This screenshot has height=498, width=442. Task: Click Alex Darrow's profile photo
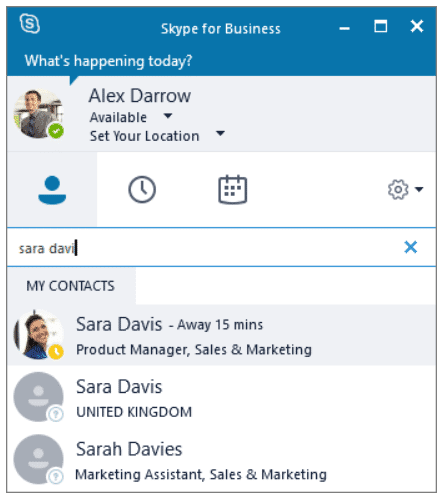(38, 114)
